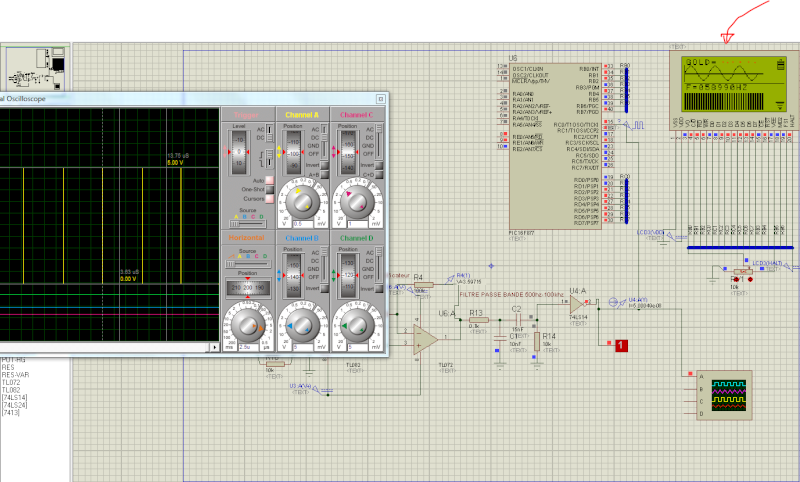800x482 pixels.
Task: Turn the Channel B volts dial
Action: point(302,325)
